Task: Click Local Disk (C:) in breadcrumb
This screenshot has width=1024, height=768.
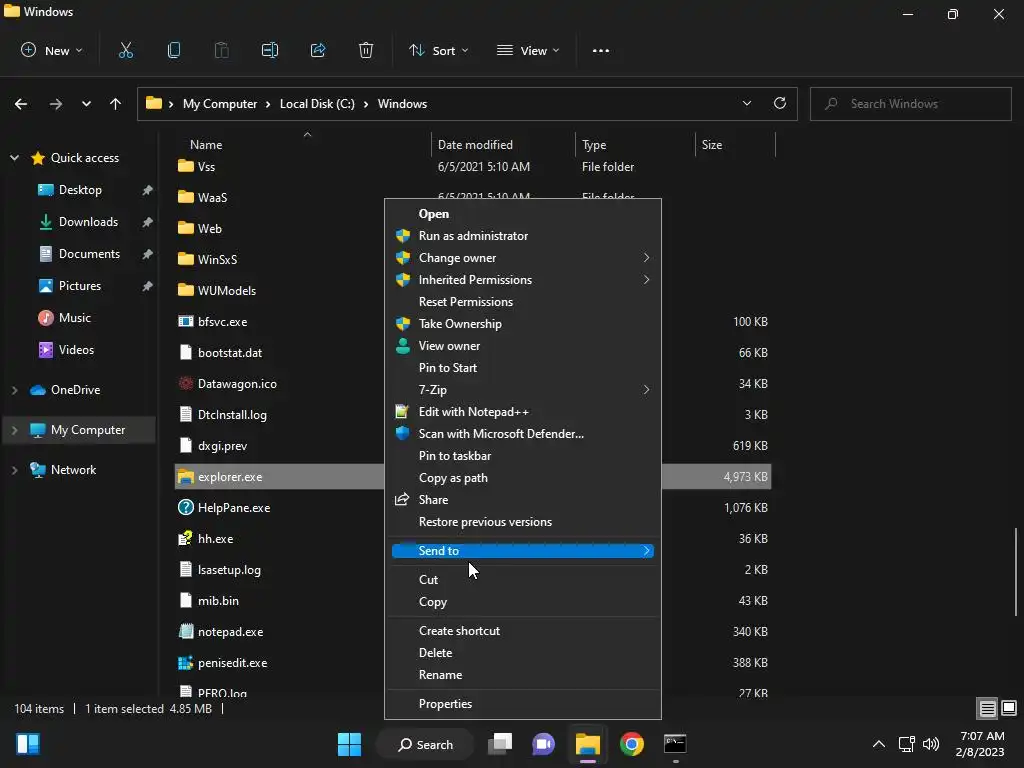Action: click(x=317, y=104)
